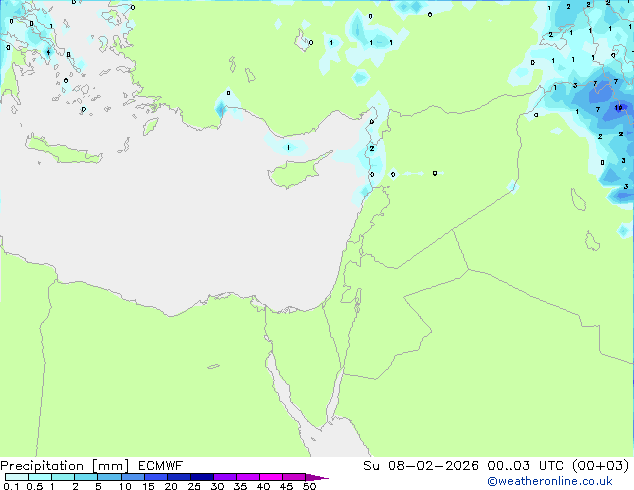This screenshot has height=490, width=634.
Task: Click the '00..03 UTC' time range text
Action: click(x=526, y=466)
